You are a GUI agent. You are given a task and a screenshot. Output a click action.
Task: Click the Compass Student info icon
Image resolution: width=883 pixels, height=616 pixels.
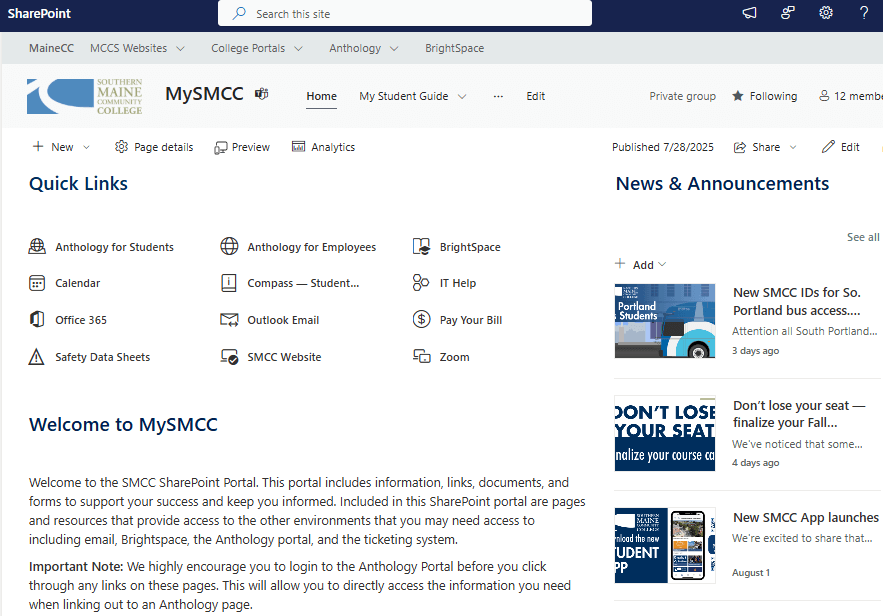229,283
